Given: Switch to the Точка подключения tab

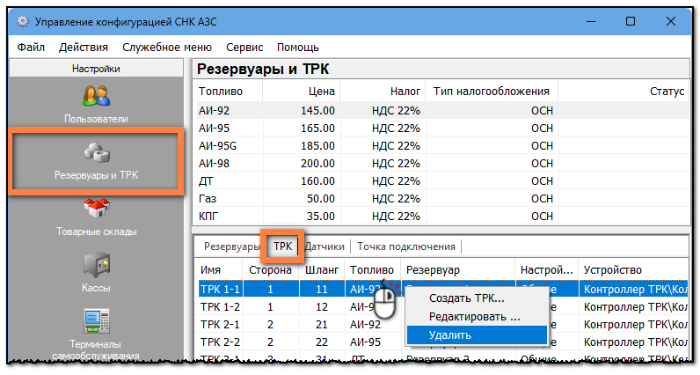Looking at the screenshot, I should pos(406,246).
